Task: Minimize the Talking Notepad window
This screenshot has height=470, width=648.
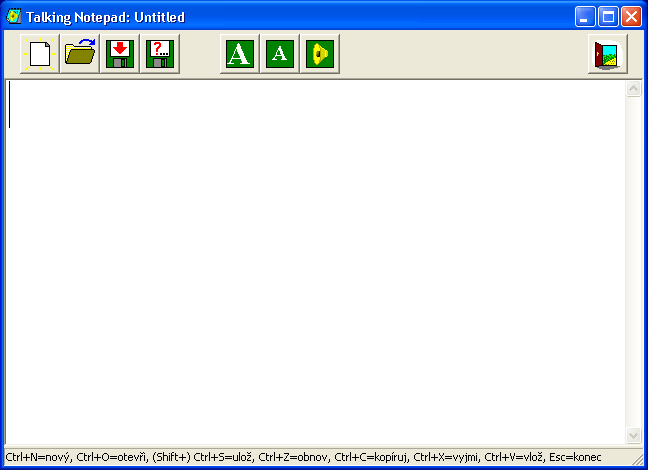Action: (585, 17)
